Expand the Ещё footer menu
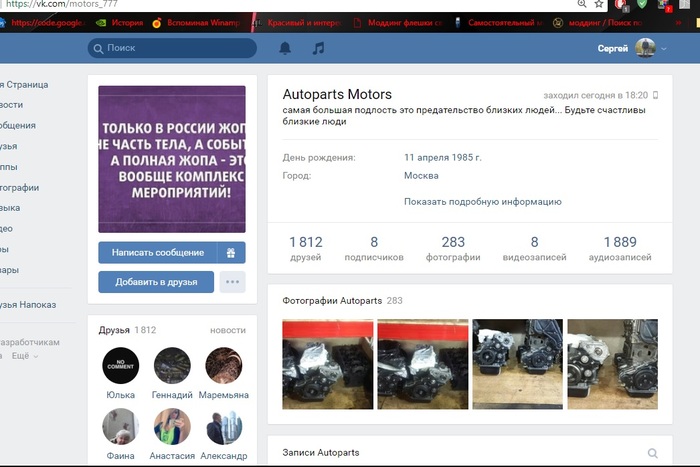The image size is (700, 467). click(25, 356)
